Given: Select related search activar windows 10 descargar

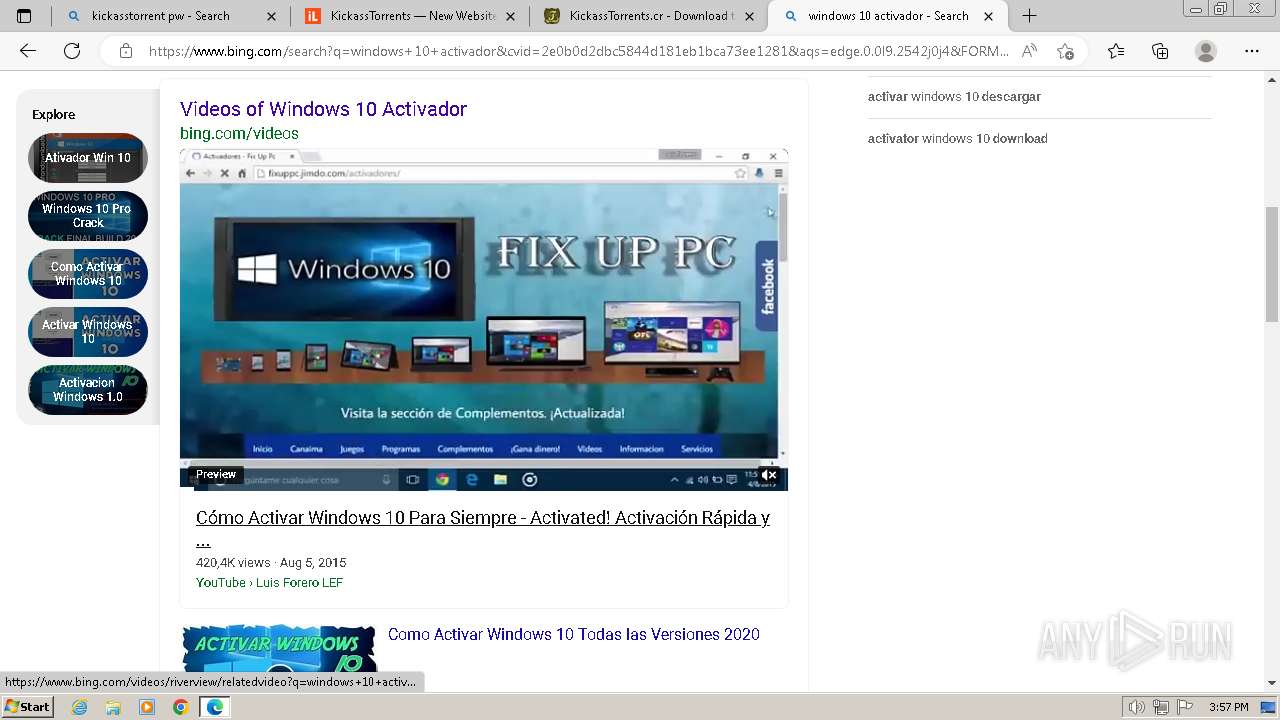Looking at the screenshot, I should pyautogui.click(x=954, y=97).
